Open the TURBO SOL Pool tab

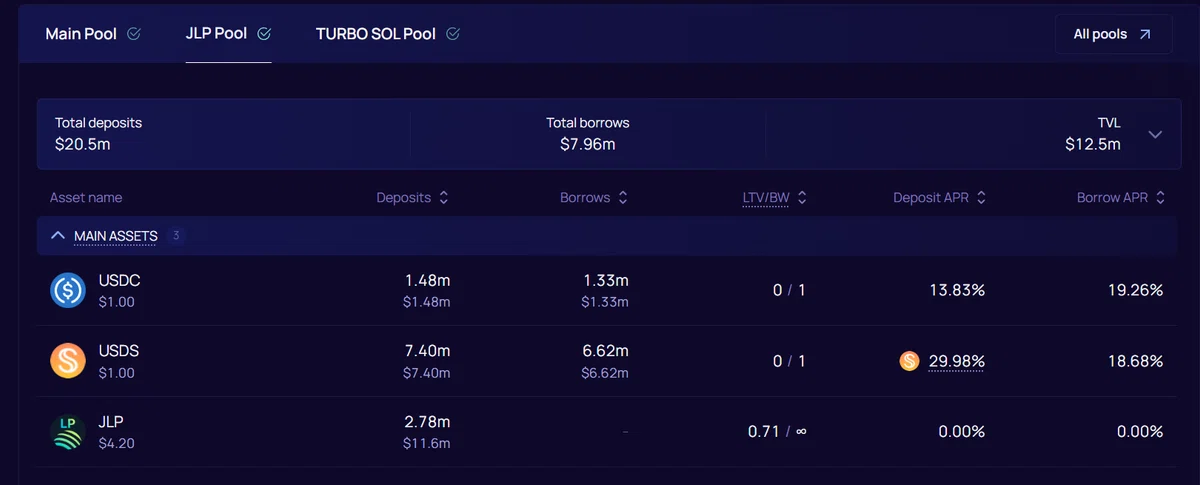pyautogui.click(x=388, y=34)
